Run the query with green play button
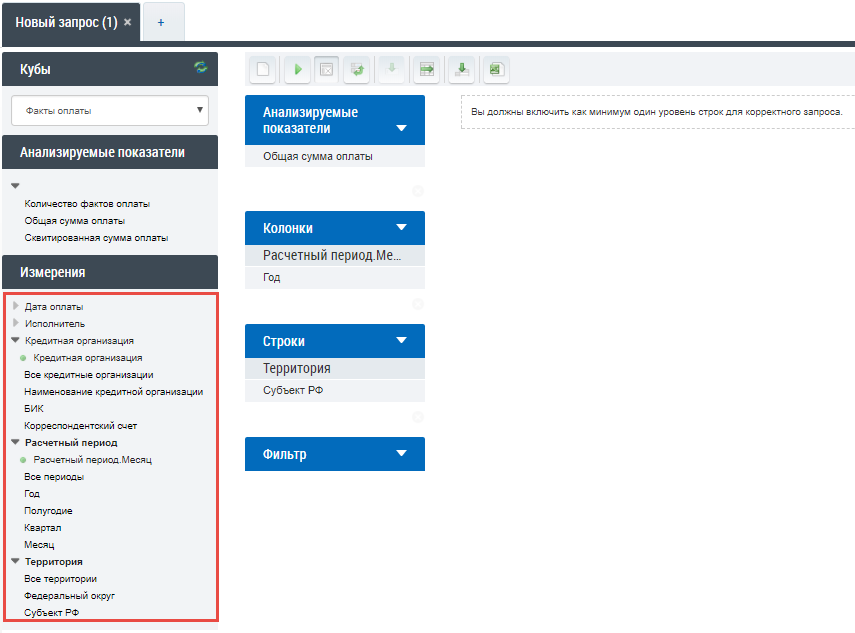 (297, 69)
